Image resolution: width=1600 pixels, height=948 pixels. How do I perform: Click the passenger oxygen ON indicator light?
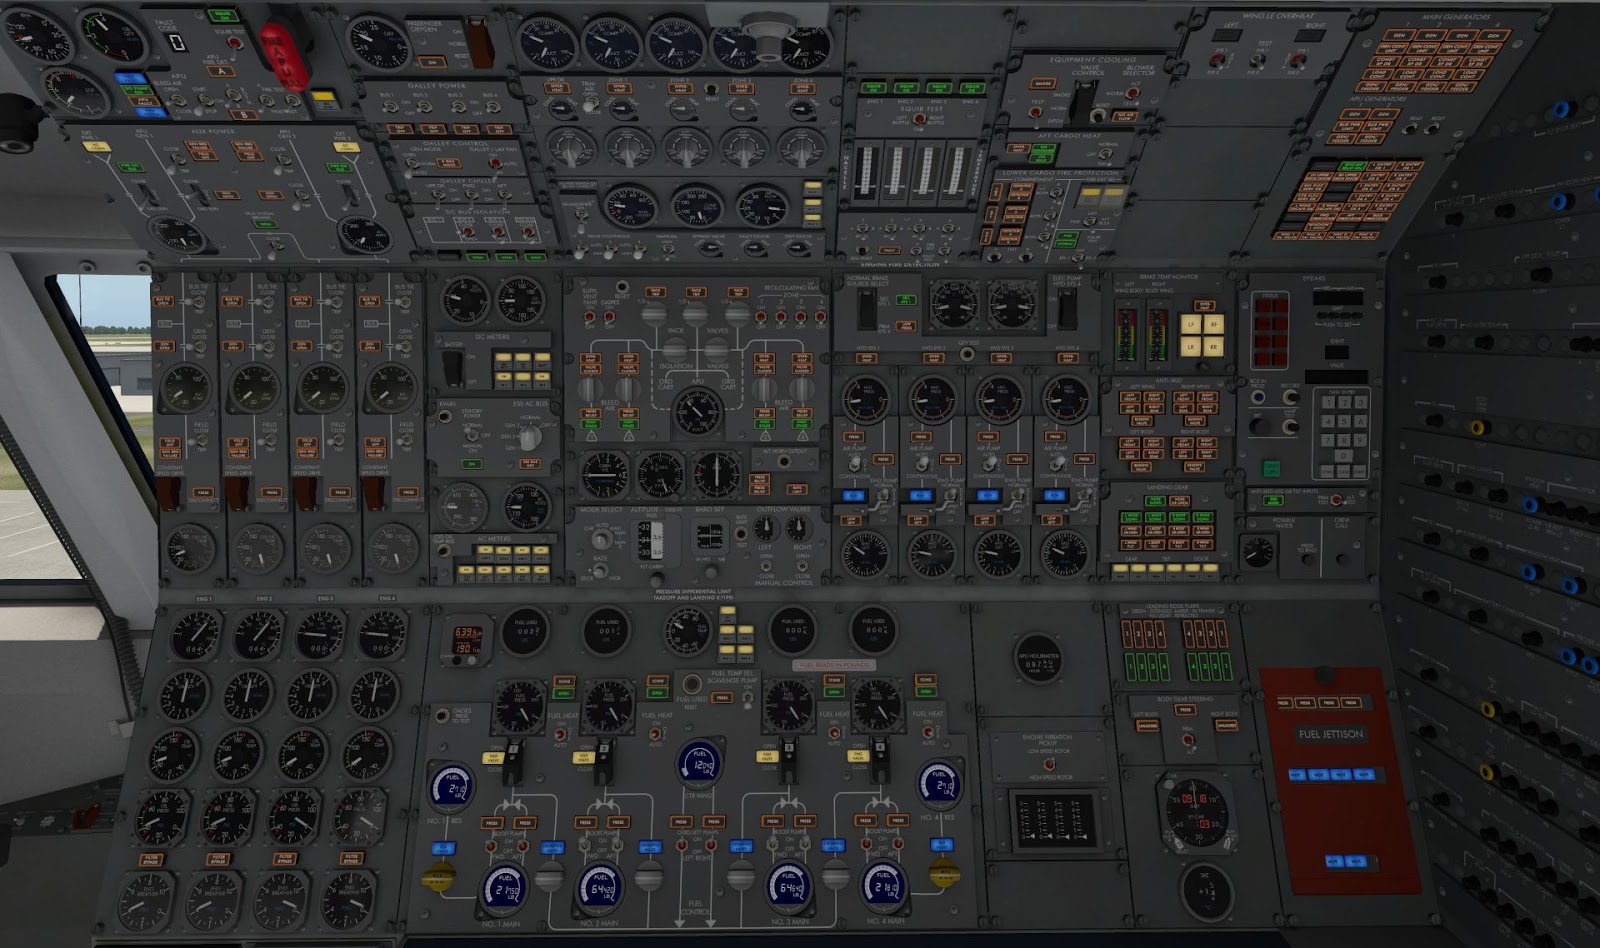tap(432, 62)
